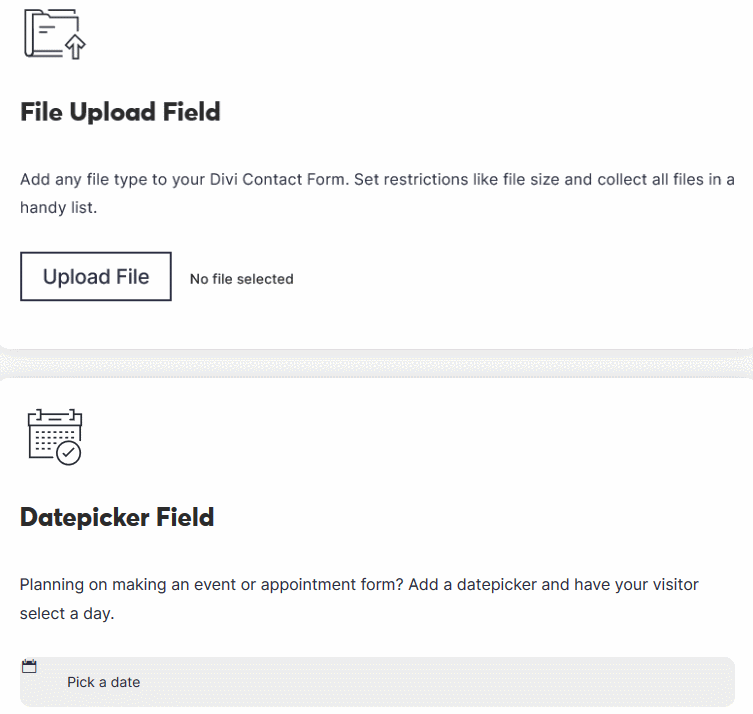Click the dotted grid of the calendar icon
753x714 pixels.
click(x=53, y=439)
